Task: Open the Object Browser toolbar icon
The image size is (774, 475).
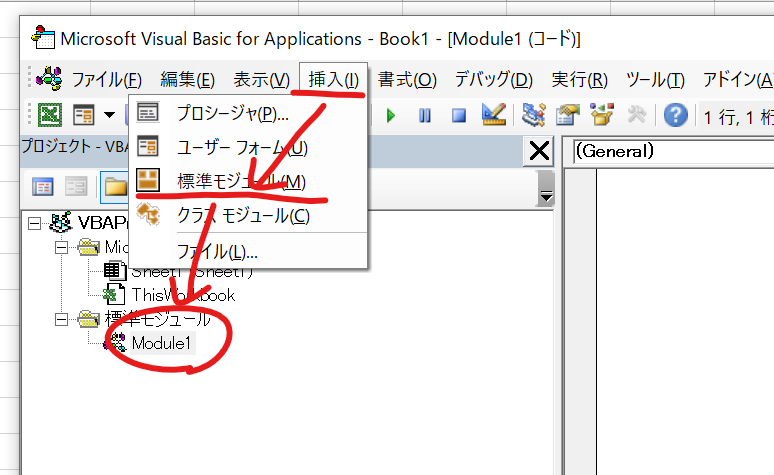Action: [x=601, y=115]
